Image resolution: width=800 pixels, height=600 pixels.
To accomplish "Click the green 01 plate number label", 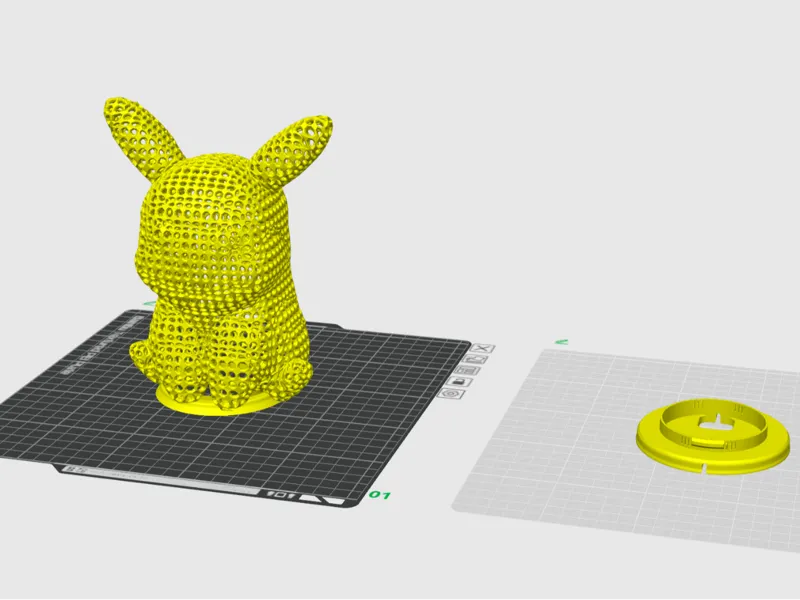I will (380, 494).
